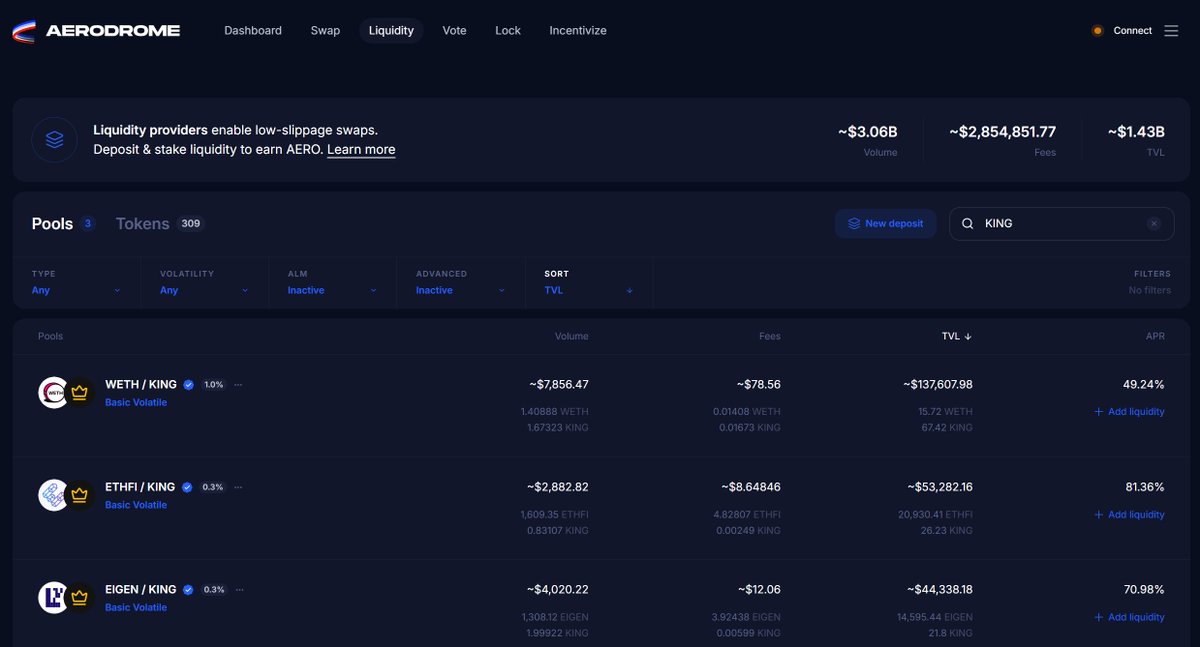The width and height of the screenshot is (1200, 647).
Task: Open the hamburger menu icon
Action: coord(1171,31)
